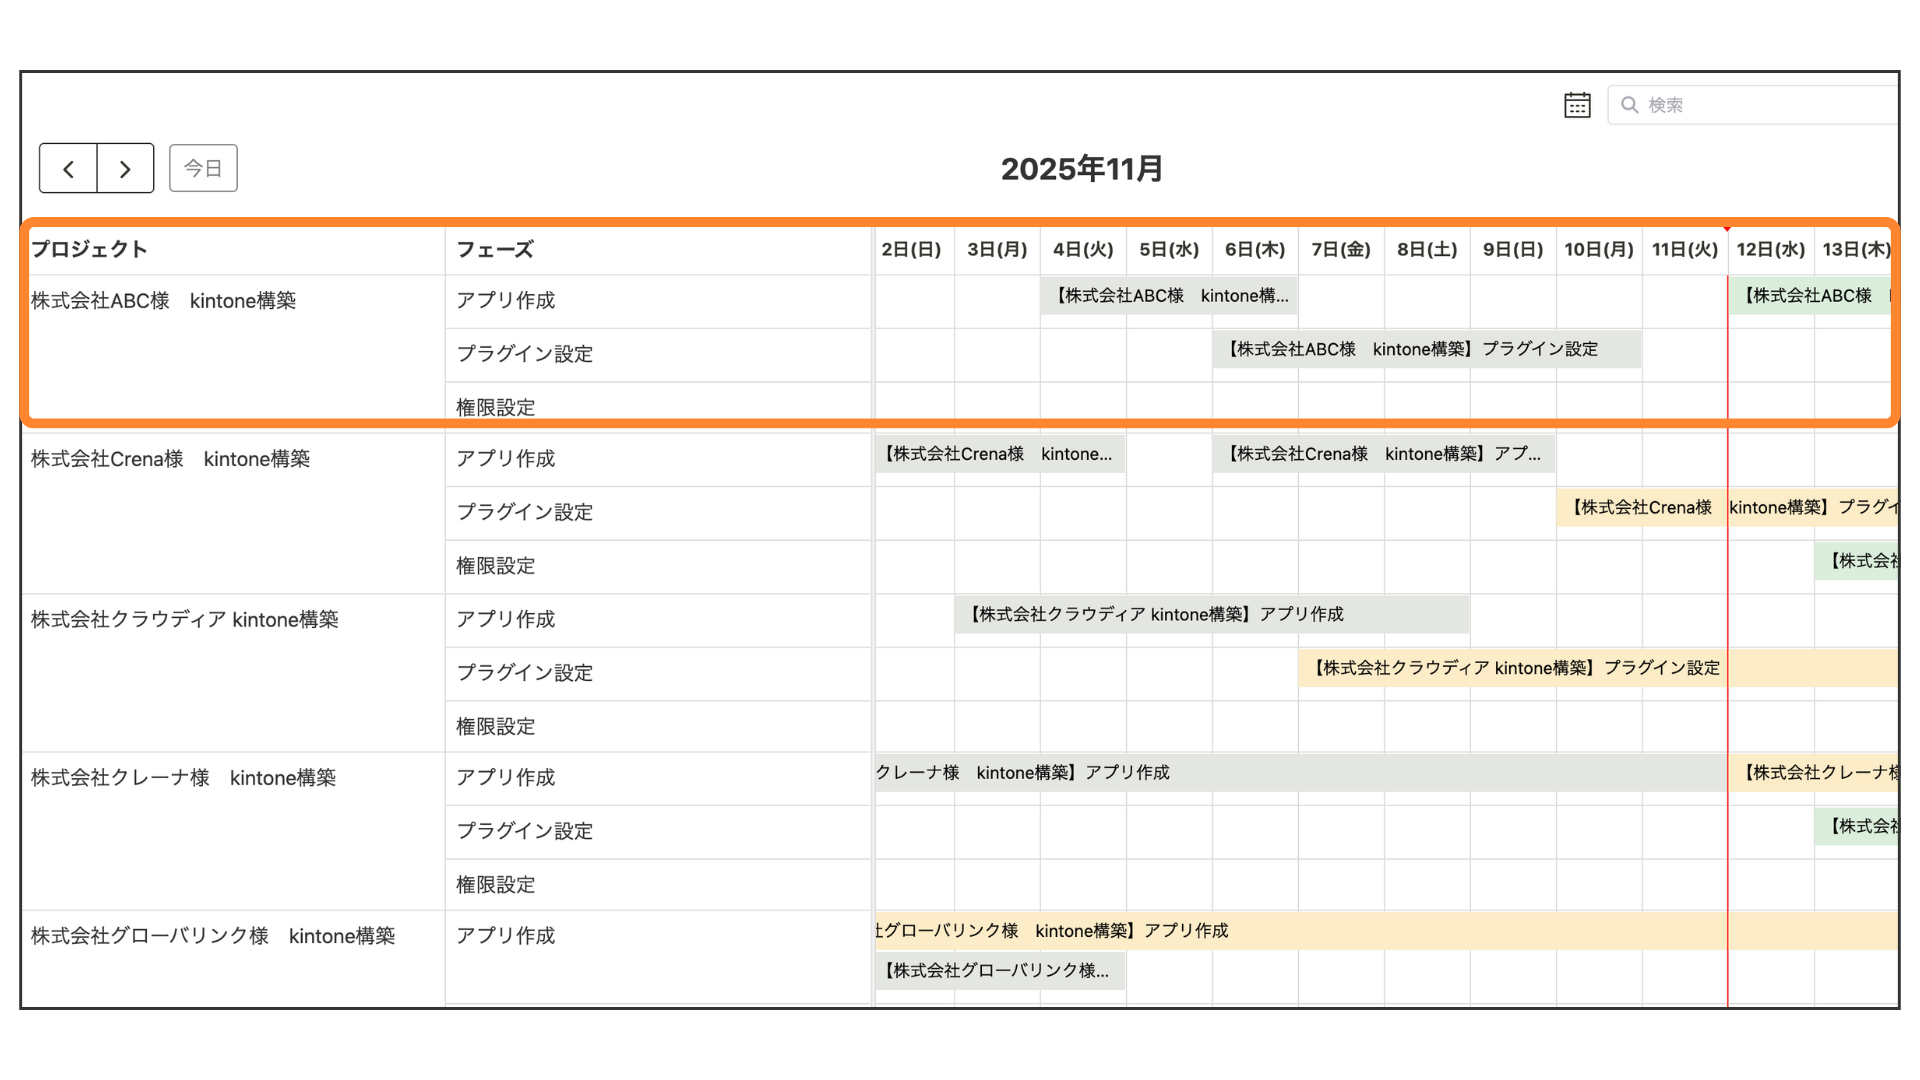Image resolution: width=1920 pixels, height=1080 pixels.
Task: Click the フェーズ column header
Action: (x=495, y=250)
